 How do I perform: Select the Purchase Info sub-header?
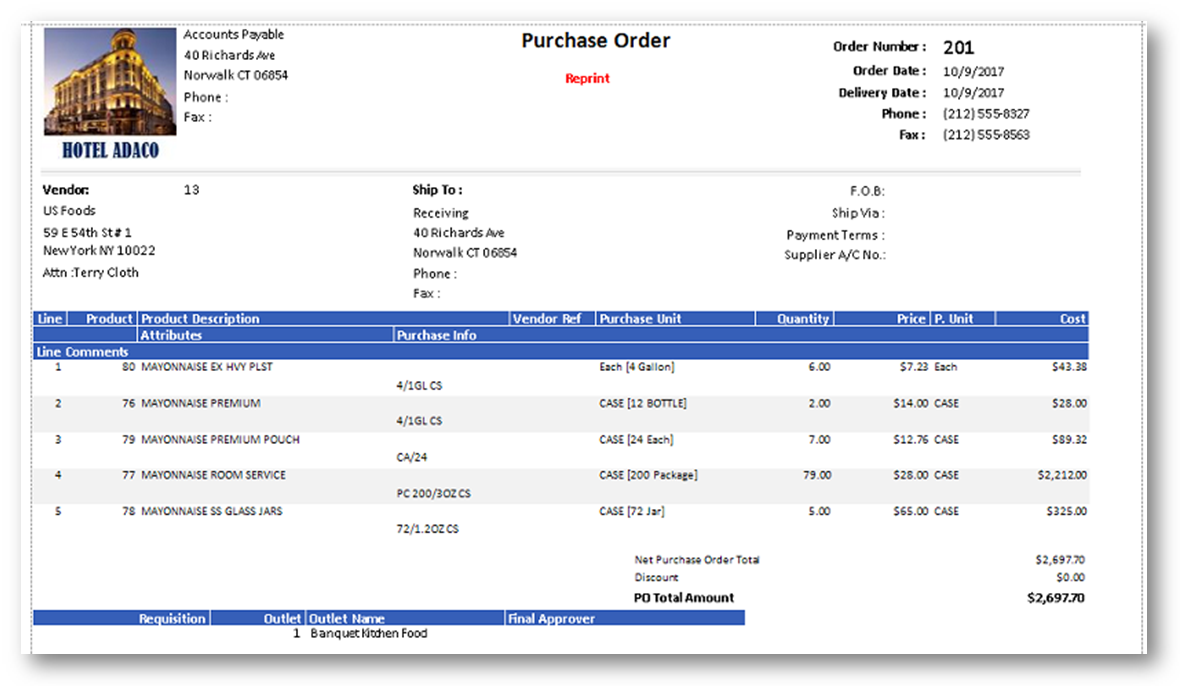point(437,336)
